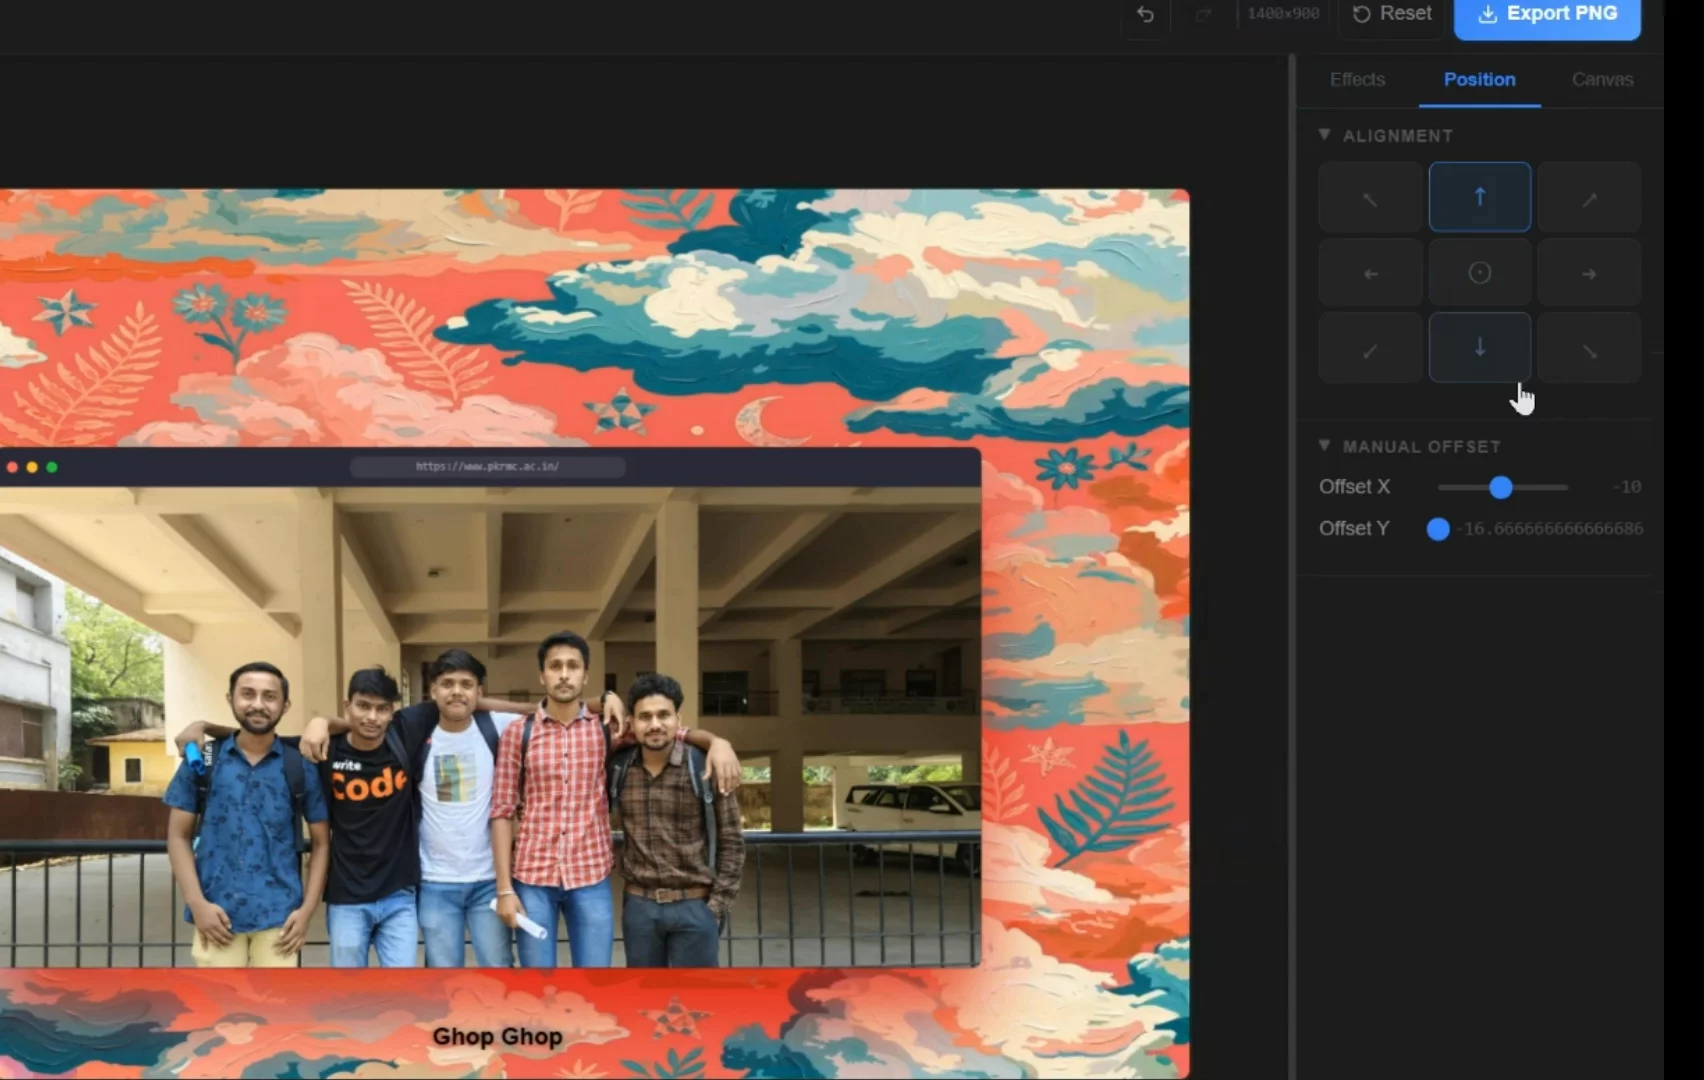Click the 1400x900 canvas size label
The width and height of the screenshot is (1704, 1080).
[1283, 14]
